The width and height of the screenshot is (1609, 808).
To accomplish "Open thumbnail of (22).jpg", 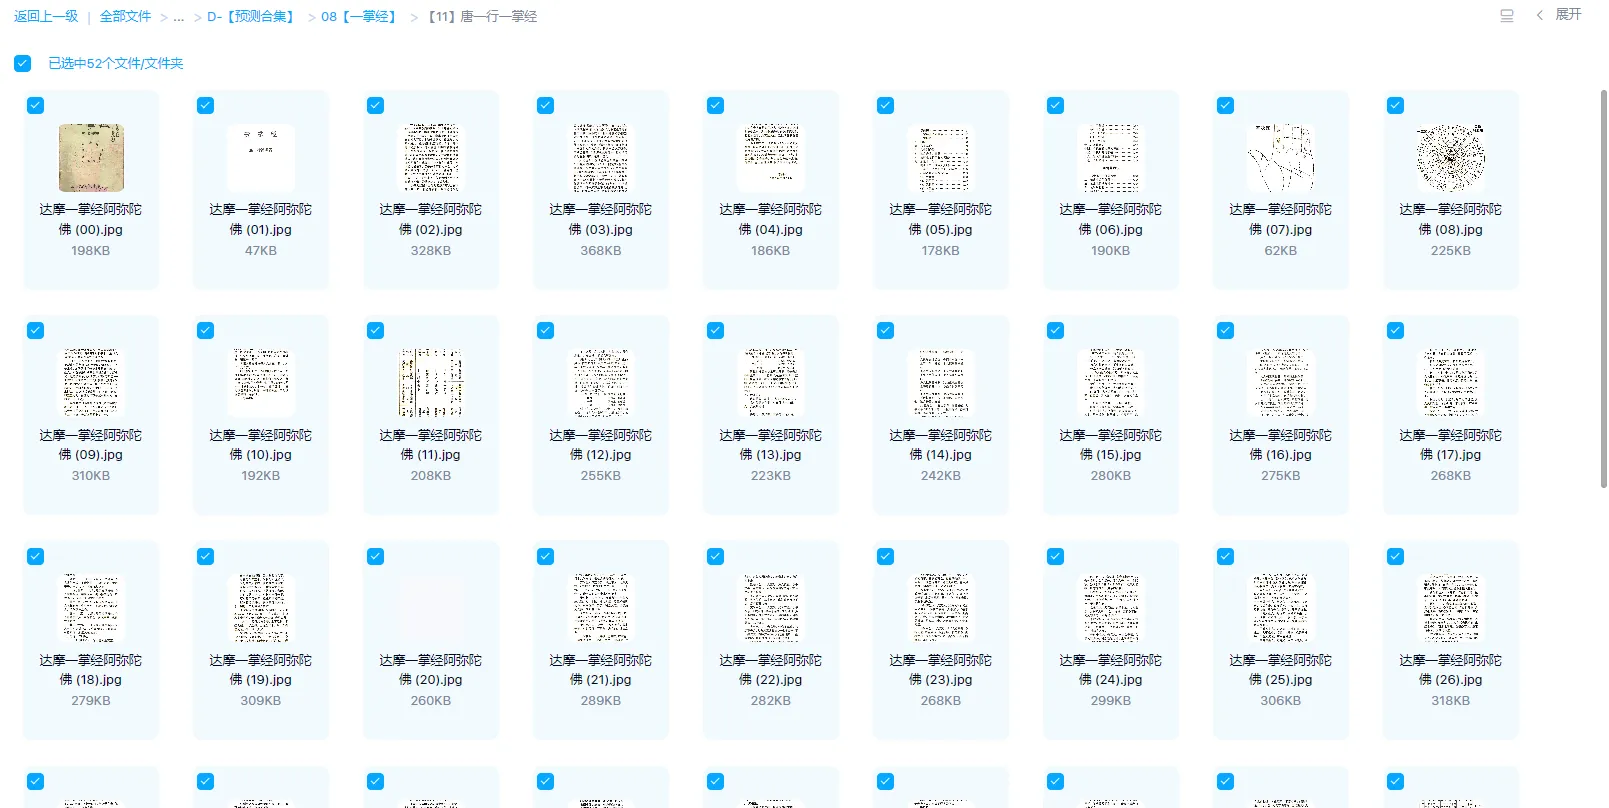I will tap(771, 607).
